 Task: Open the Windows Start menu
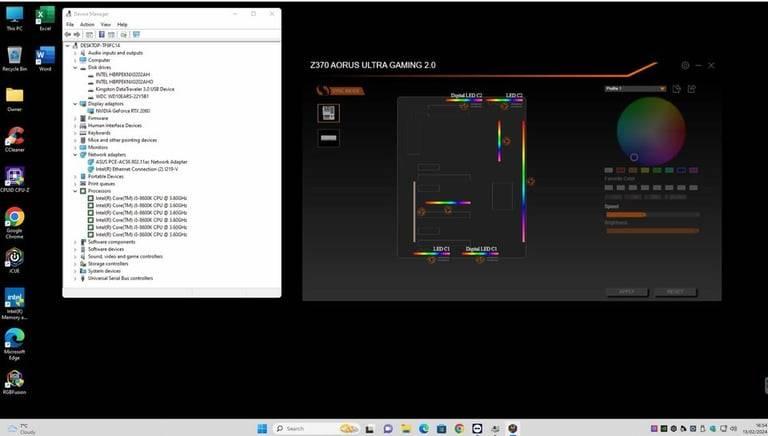click(x=262, y=429)
